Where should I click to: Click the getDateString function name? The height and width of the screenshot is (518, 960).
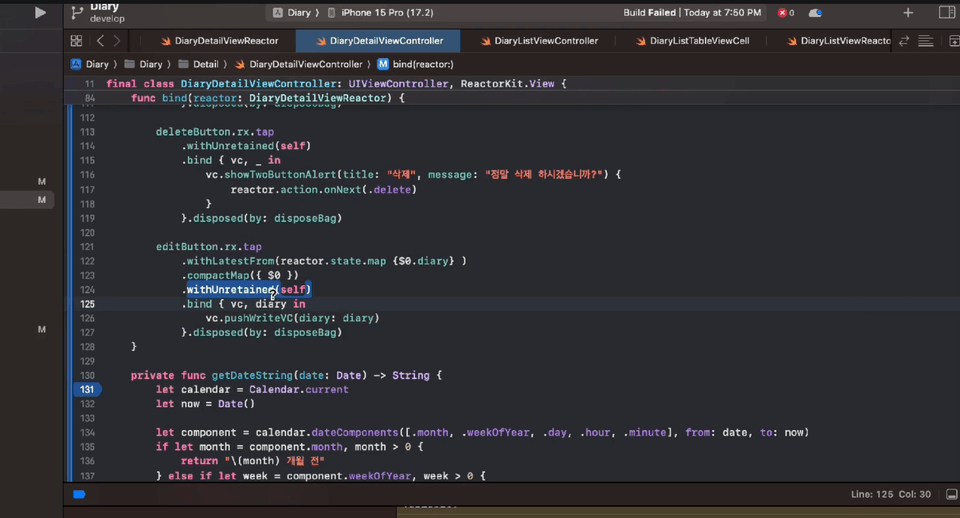[252, 375]
